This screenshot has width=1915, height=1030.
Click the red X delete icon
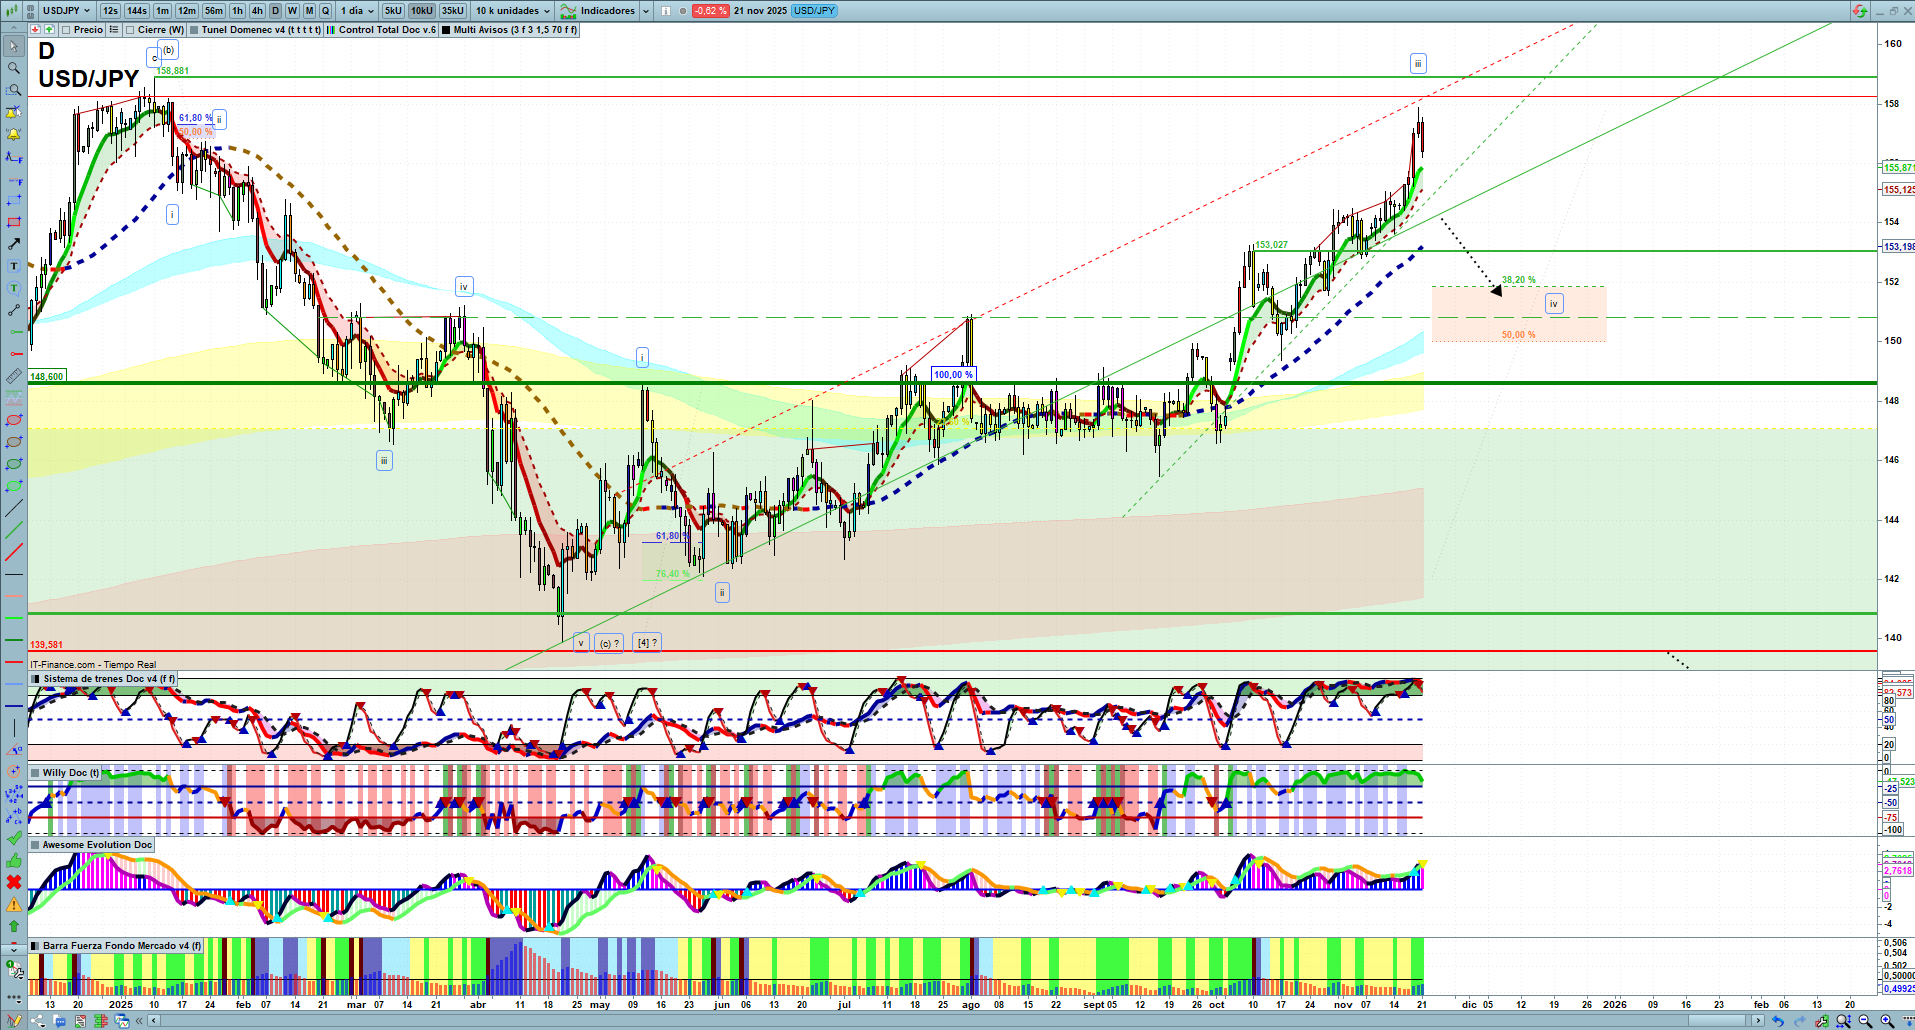(14, 882)
